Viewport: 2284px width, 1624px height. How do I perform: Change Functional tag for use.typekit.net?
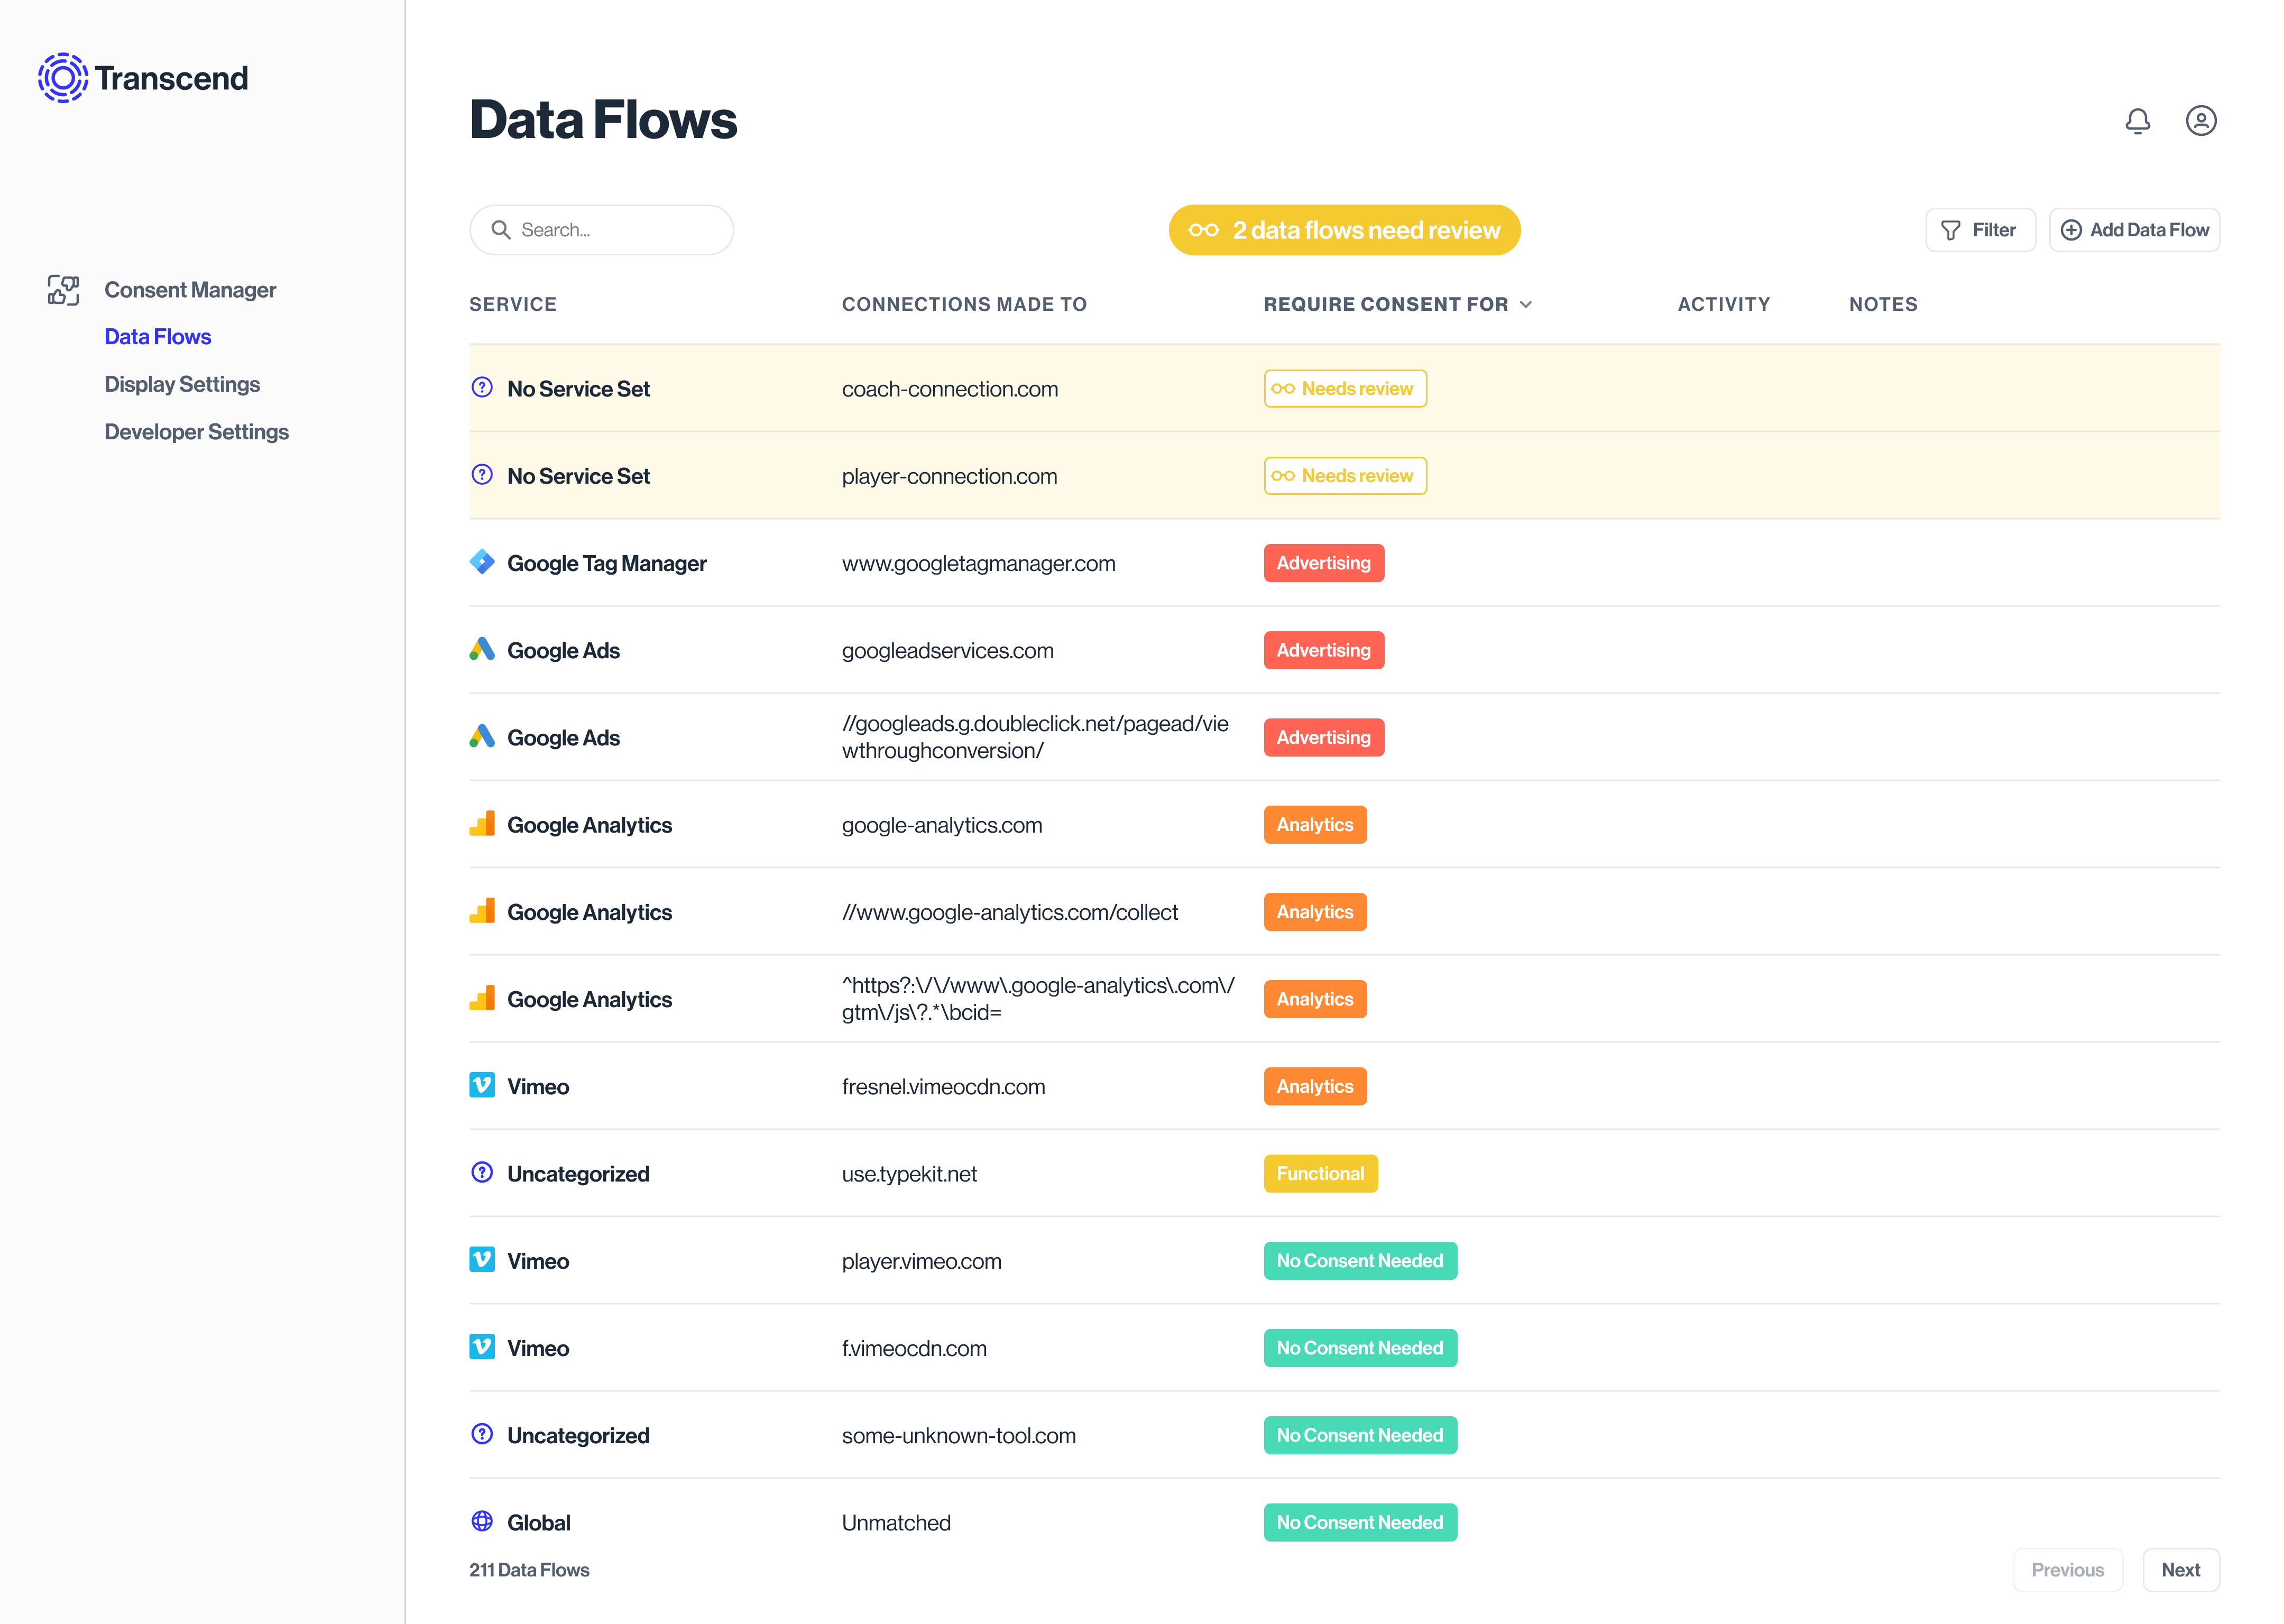[1320, 1174]
